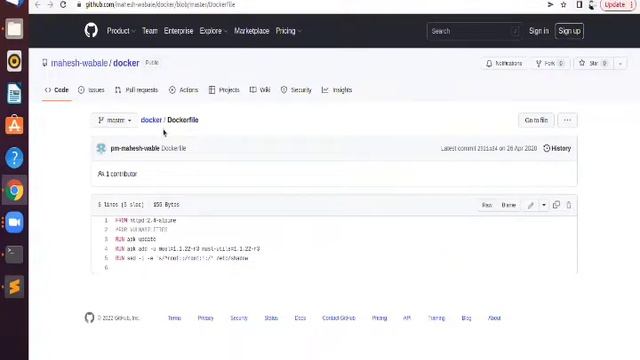Open the Security tab
This screenshot has width=640, height=360.
point(296,90)
